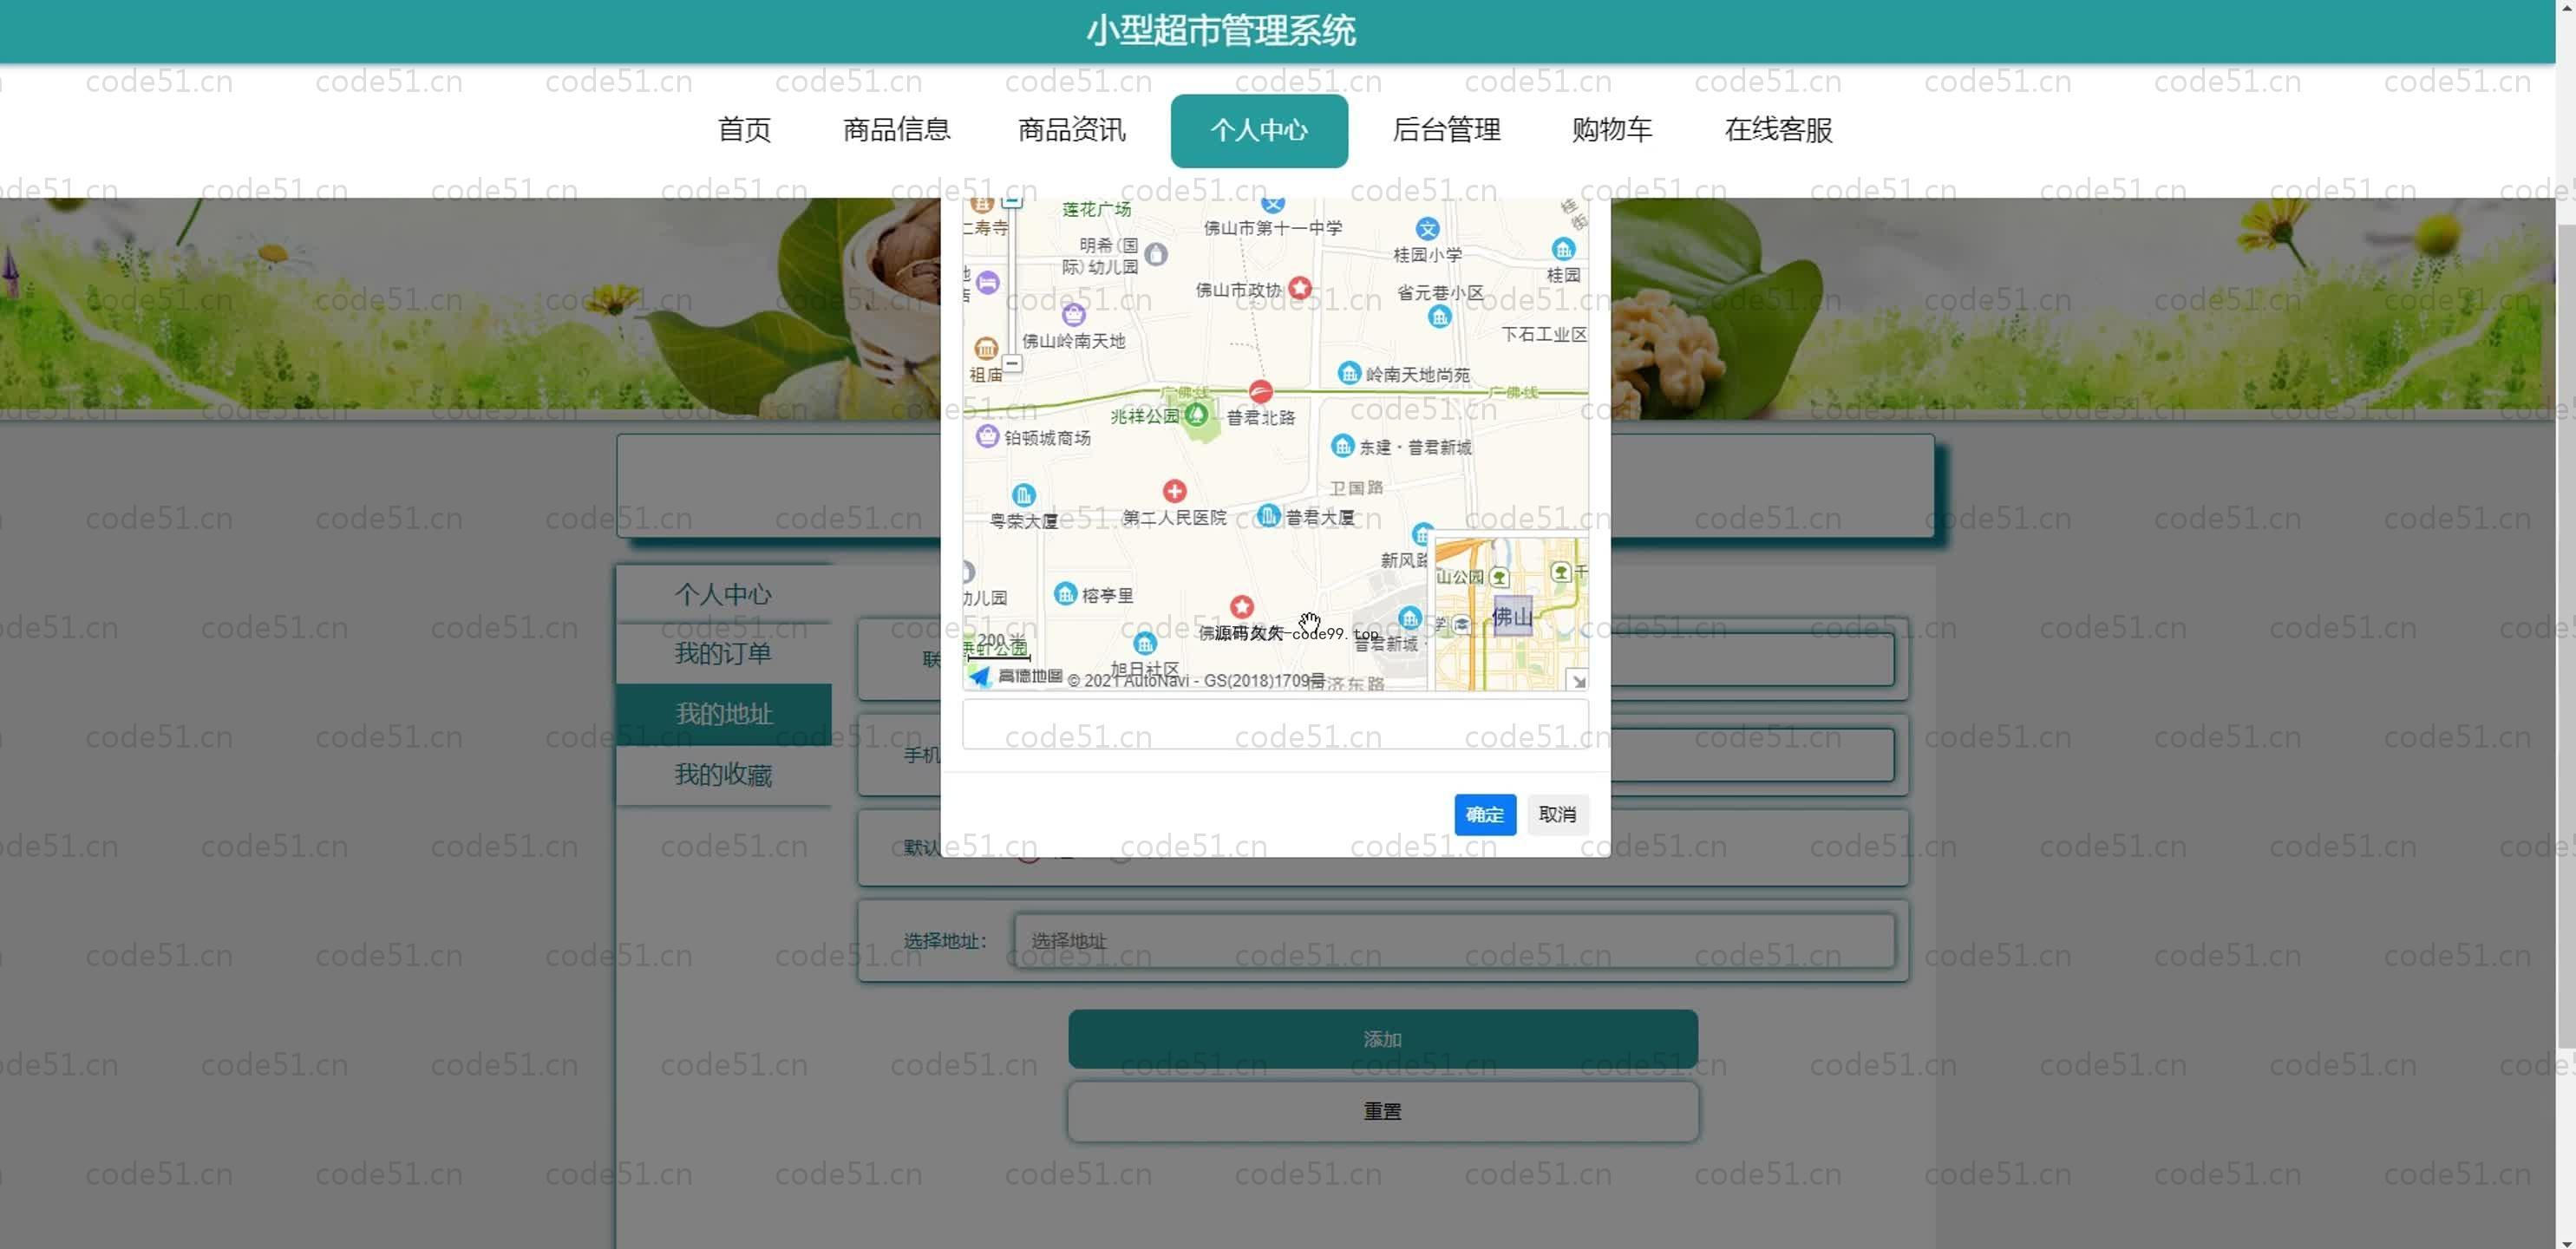Open the 商品信息 nav item
The image size is (2576, 1249).
click(x=896, y=130)
